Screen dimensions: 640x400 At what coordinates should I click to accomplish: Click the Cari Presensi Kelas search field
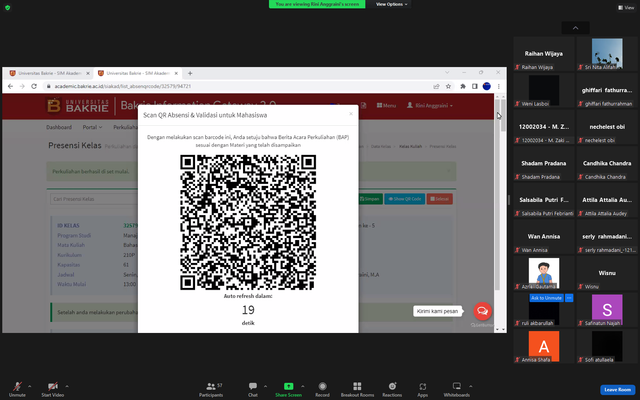point(94,199)
